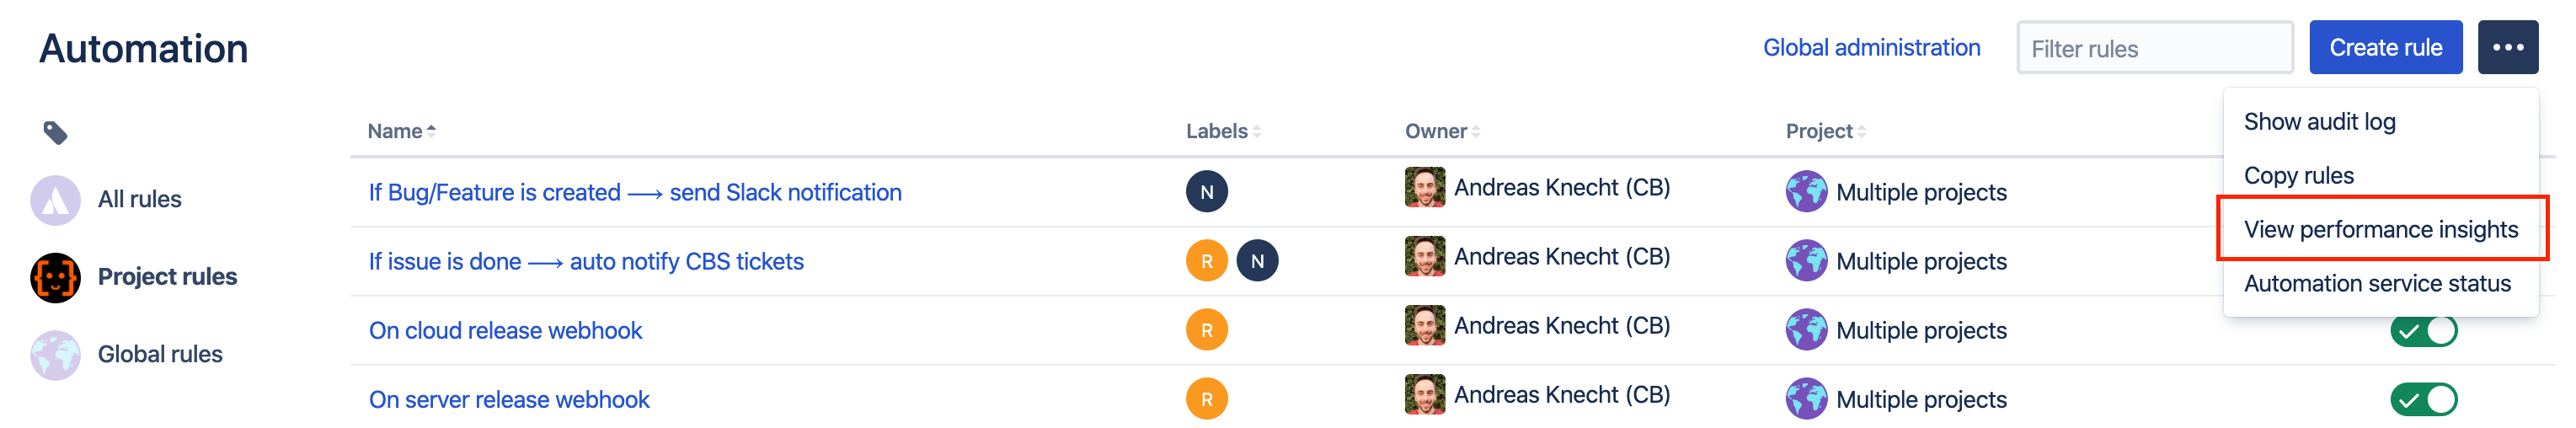Select View performance insights menu item

coord(2380,230)
